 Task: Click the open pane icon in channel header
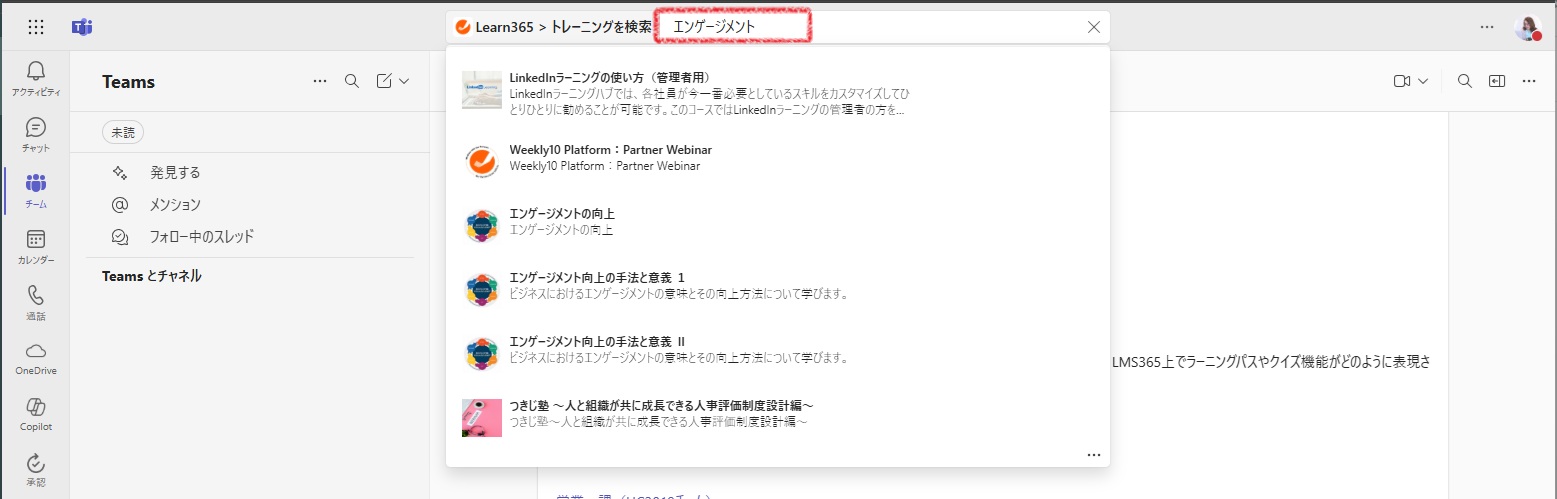[x=1497, y=81]
